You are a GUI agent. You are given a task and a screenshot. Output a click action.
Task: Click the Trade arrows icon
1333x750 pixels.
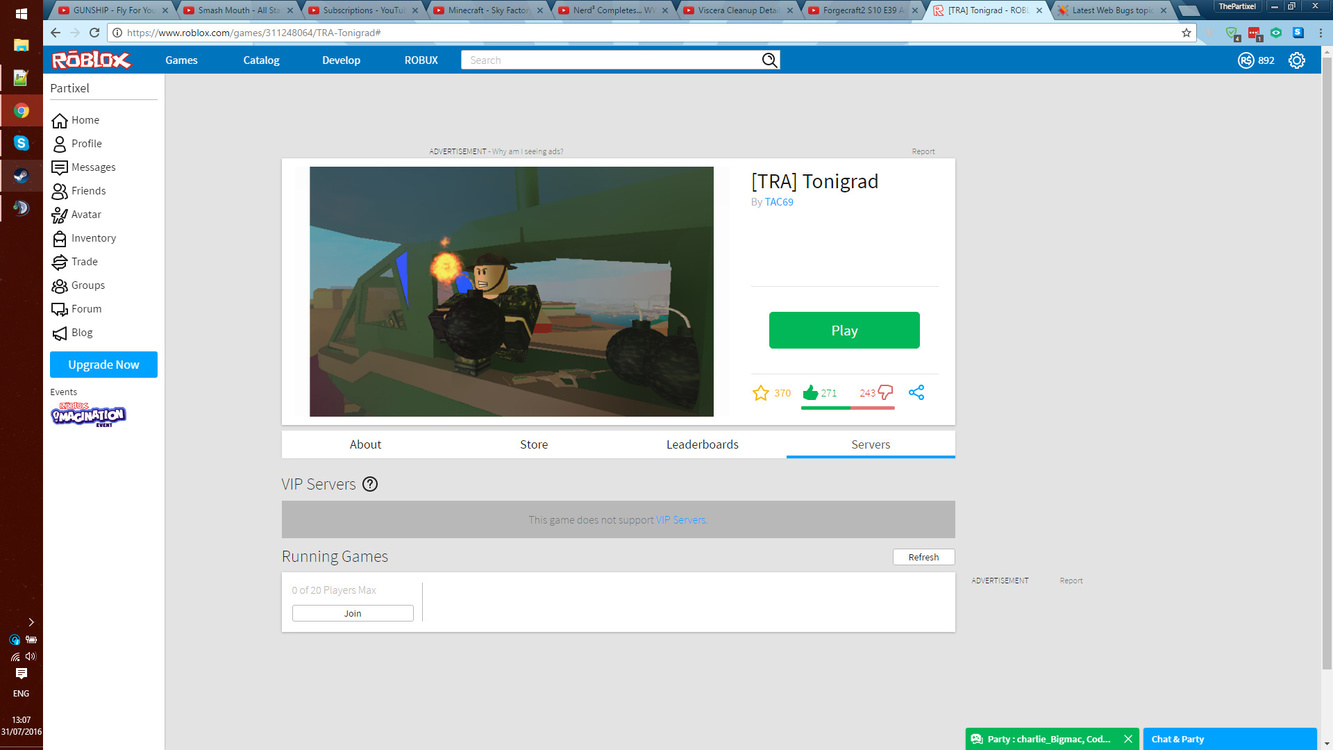pos(60,262)
